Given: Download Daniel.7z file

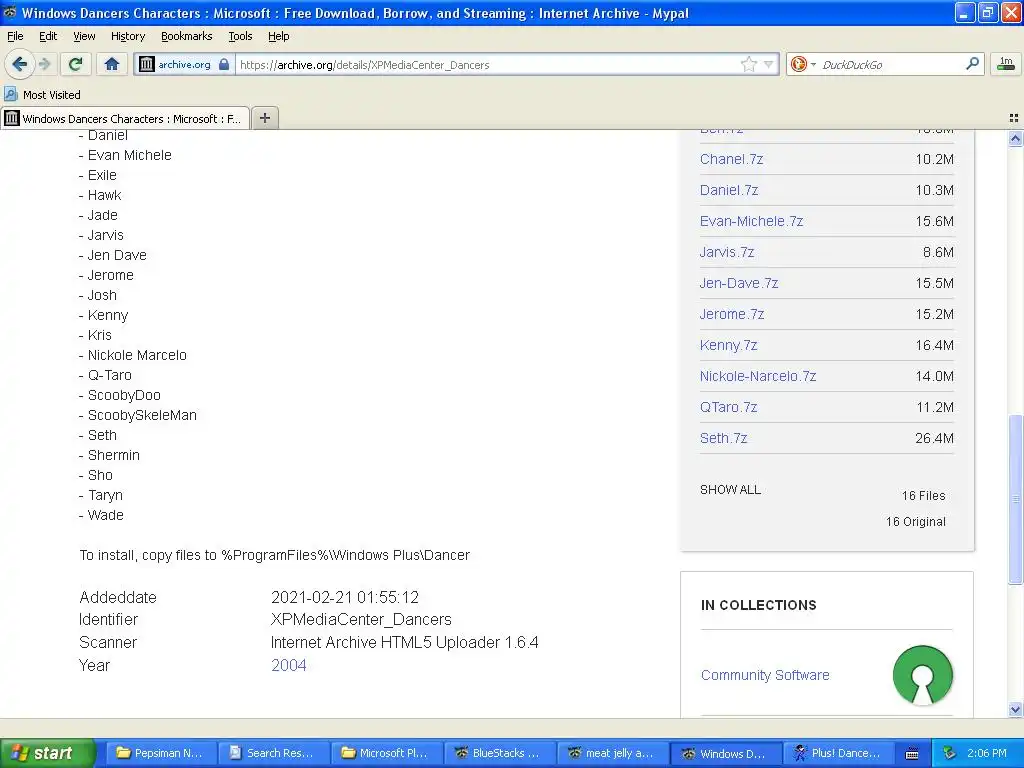Looking at the screenshot, I should pos(729,190).
